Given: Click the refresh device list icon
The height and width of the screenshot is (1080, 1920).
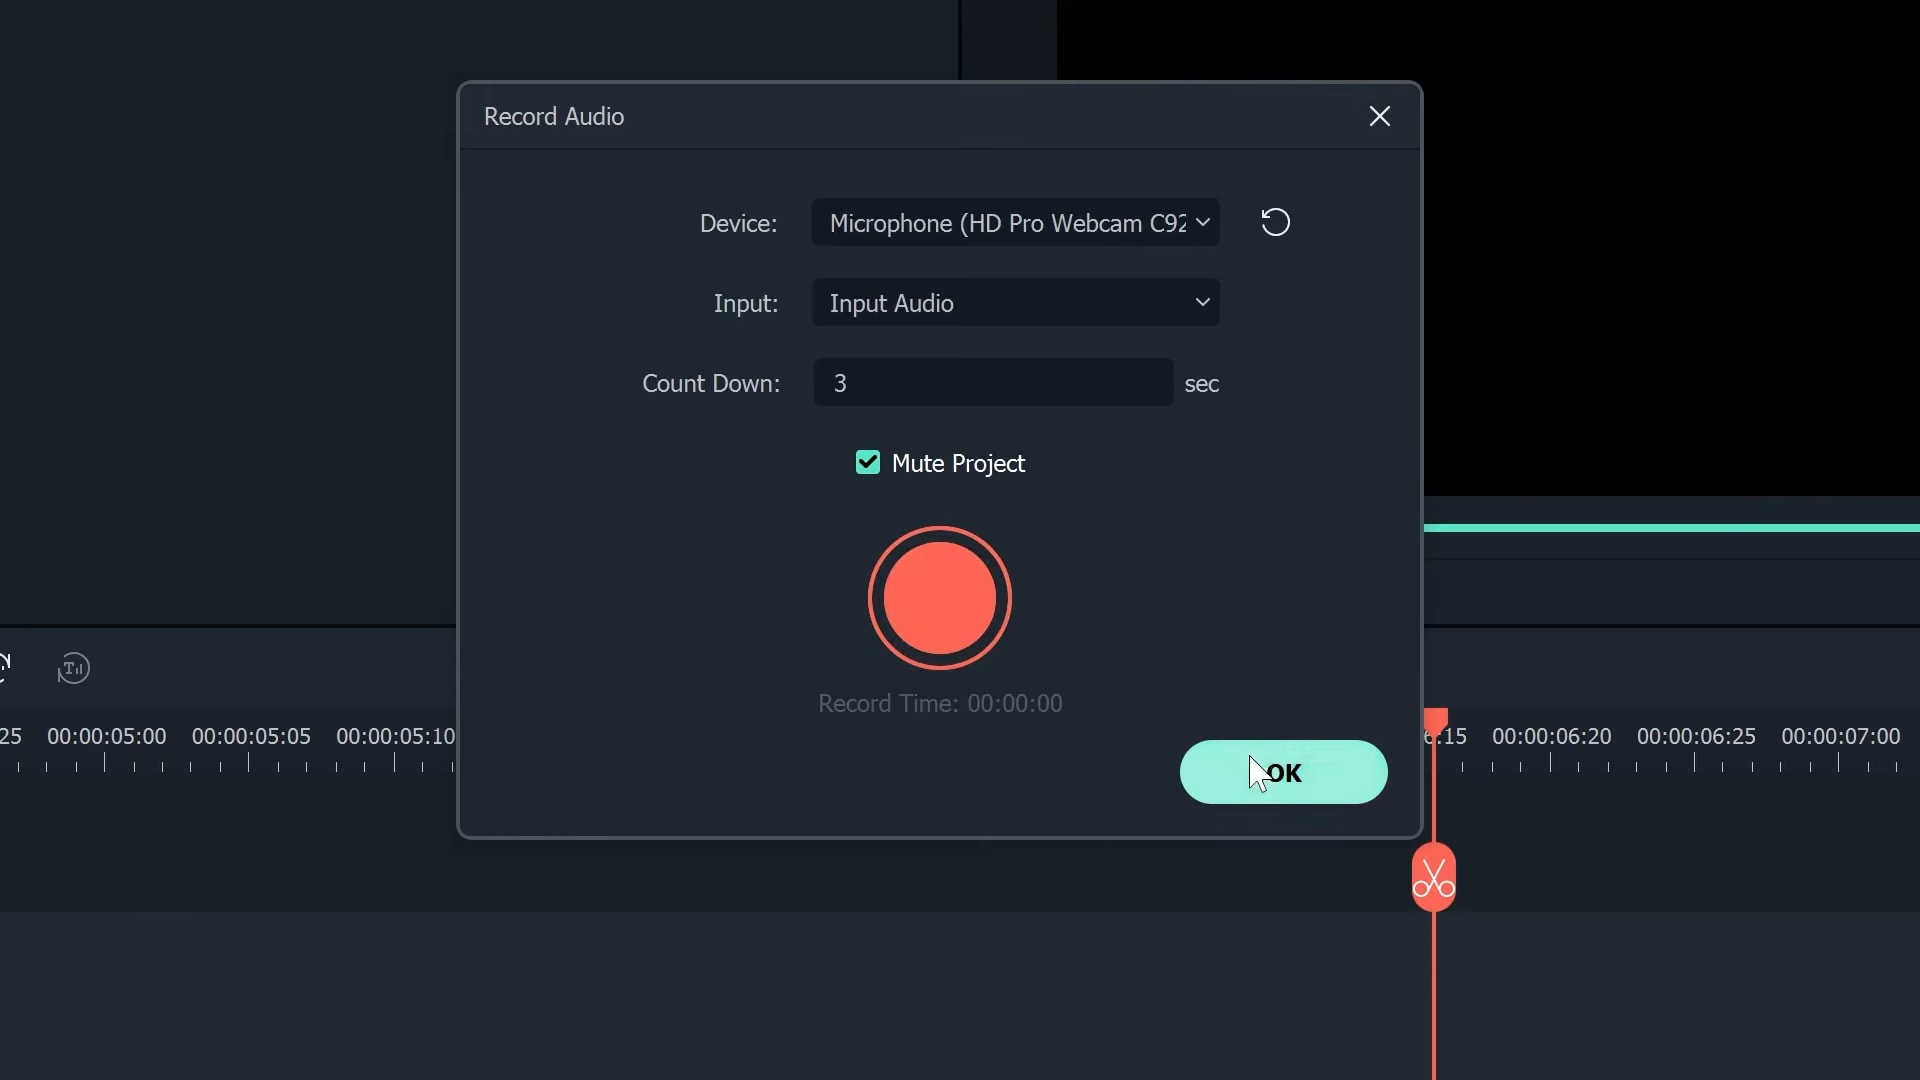Looking at the screenshot, I should point(1275,222).
